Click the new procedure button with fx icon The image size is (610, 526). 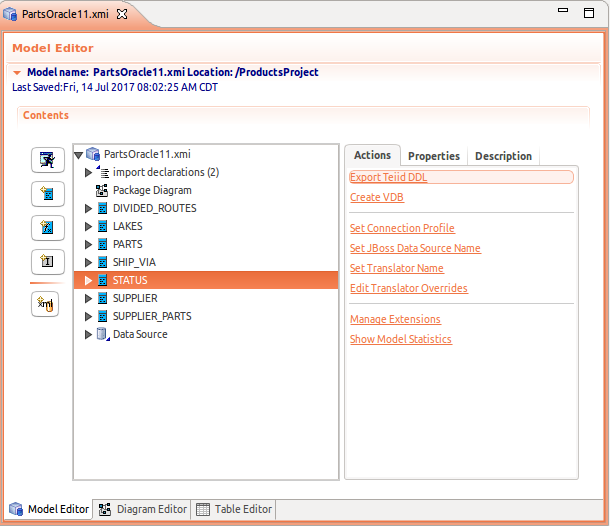click(48, 228)
